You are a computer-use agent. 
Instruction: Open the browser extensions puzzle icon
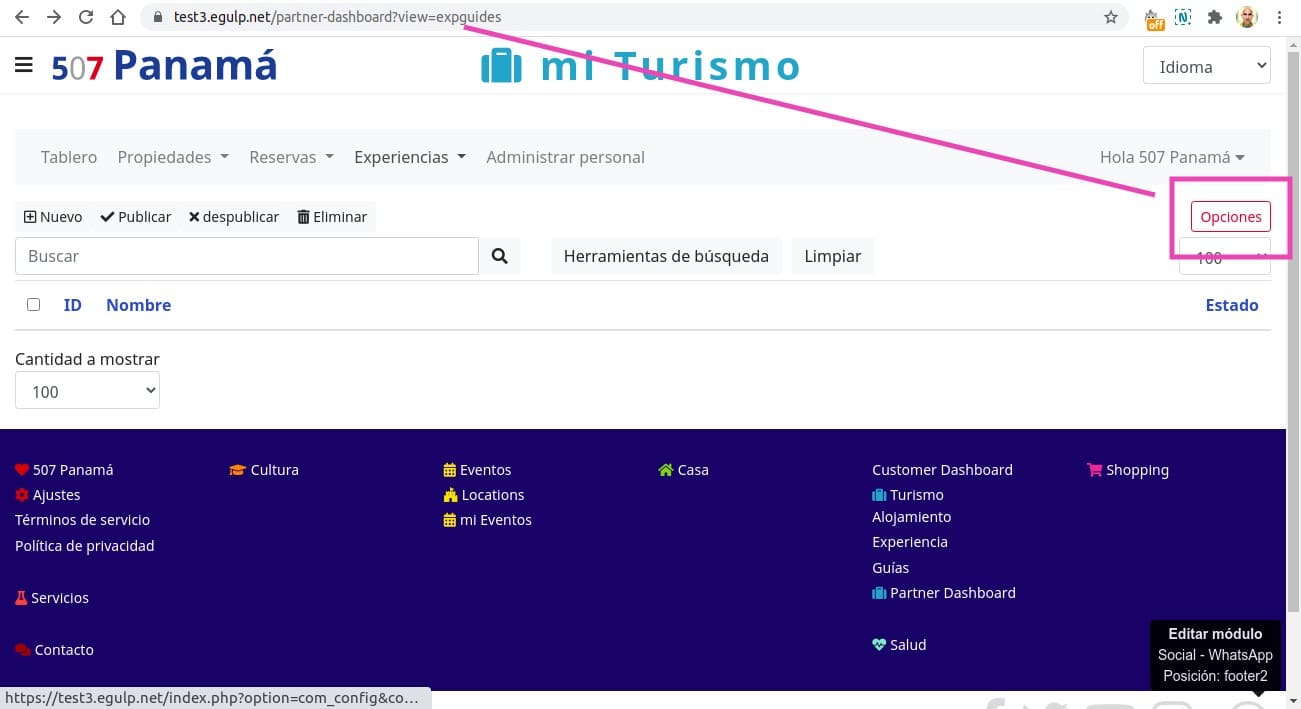[1215, 17]
